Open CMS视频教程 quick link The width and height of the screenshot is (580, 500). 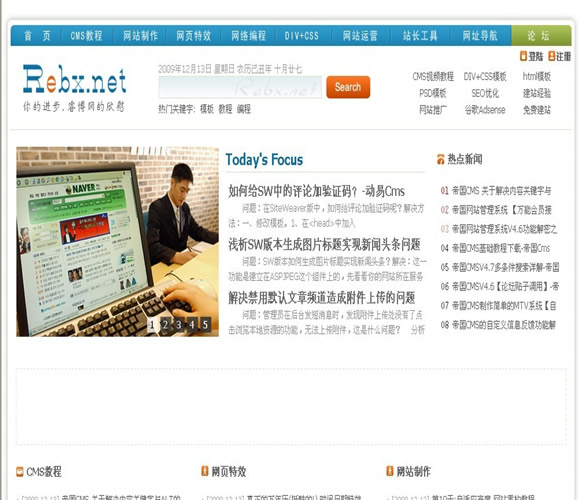433,77
